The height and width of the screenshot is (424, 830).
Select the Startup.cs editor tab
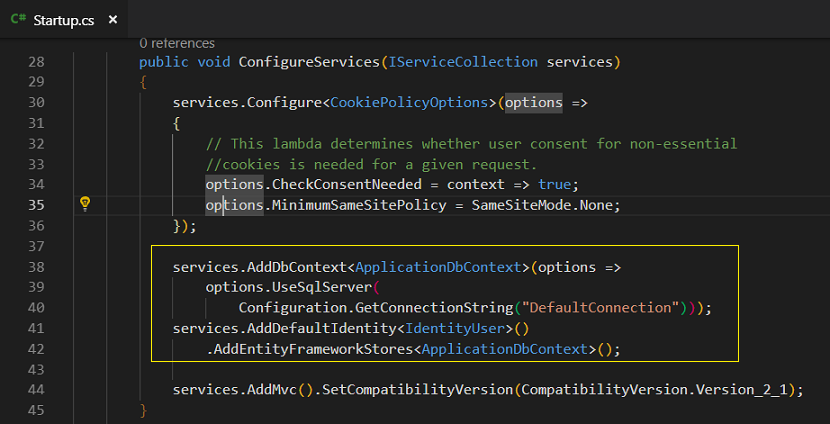64,20
